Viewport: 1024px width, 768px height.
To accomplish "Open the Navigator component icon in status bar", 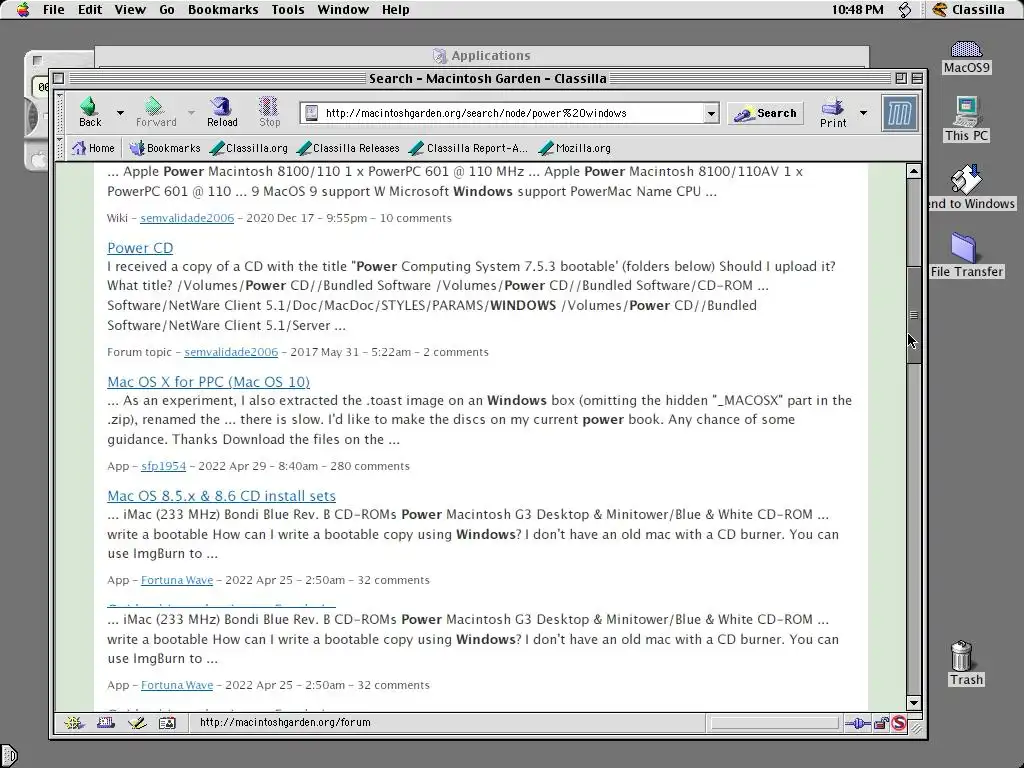I will tap(74, 722).
